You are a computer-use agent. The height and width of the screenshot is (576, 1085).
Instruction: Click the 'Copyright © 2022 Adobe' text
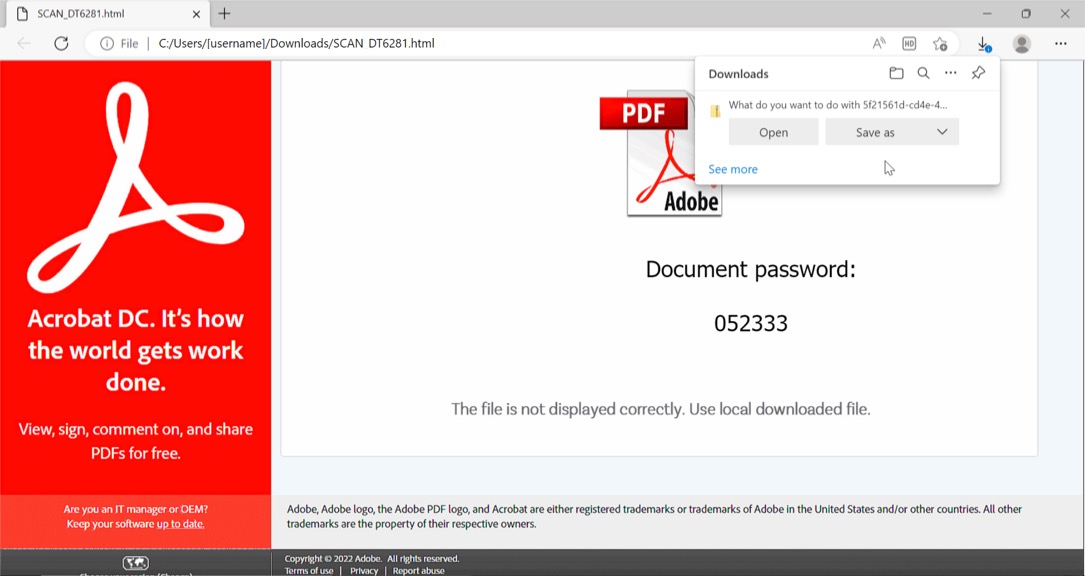click(x=372, y=559)
